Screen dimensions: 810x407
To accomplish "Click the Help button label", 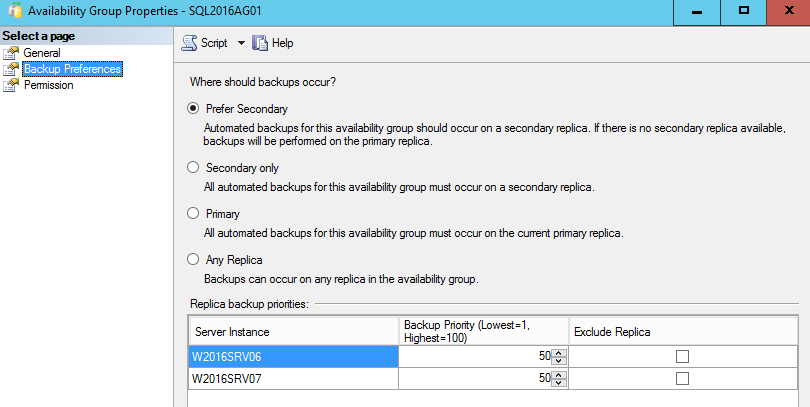I will 283,43.
